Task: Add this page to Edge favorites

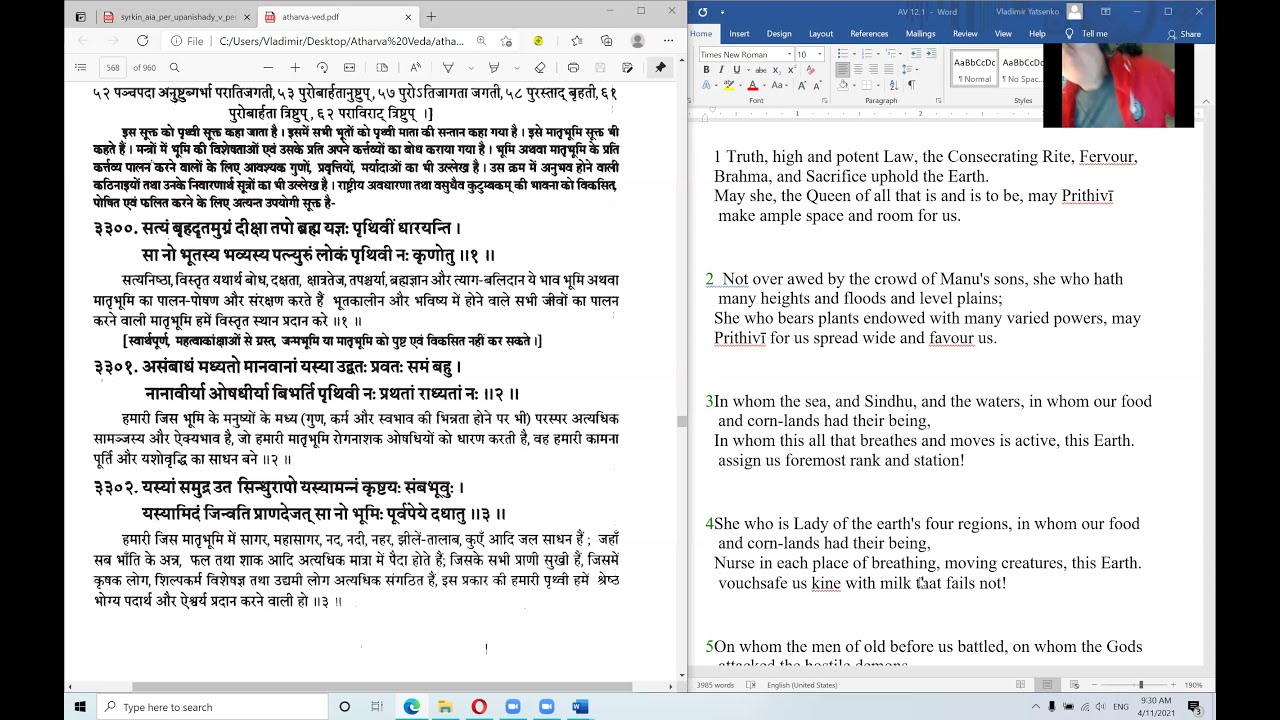Action: tap(506, 41)
